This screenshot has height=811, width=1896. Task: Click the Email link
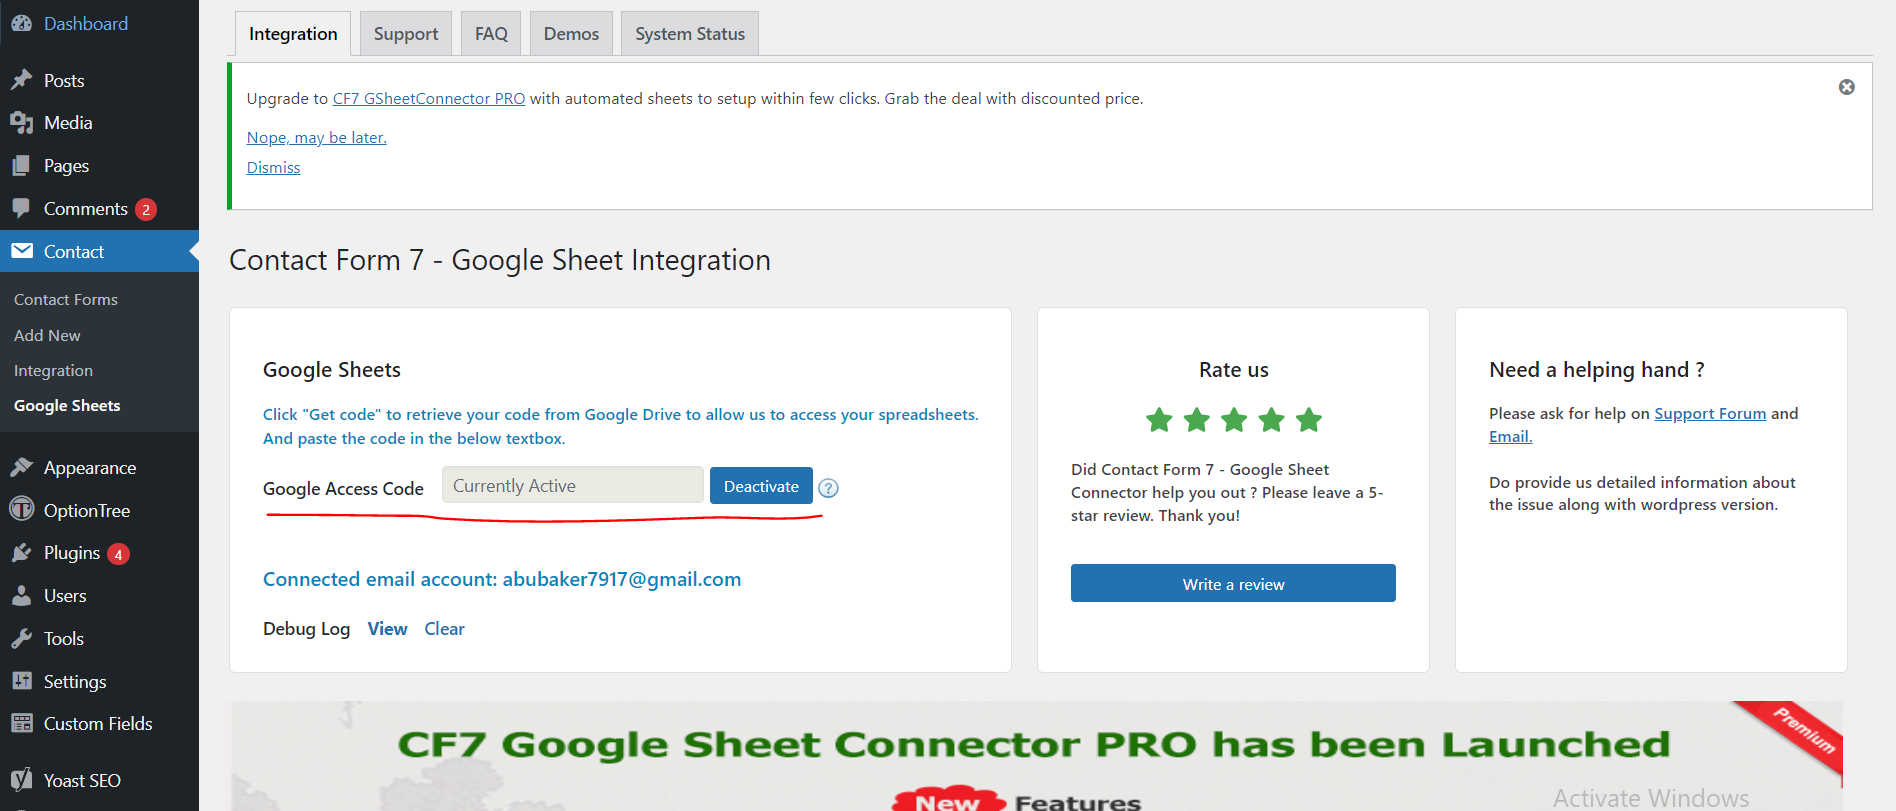(1510, 436)
